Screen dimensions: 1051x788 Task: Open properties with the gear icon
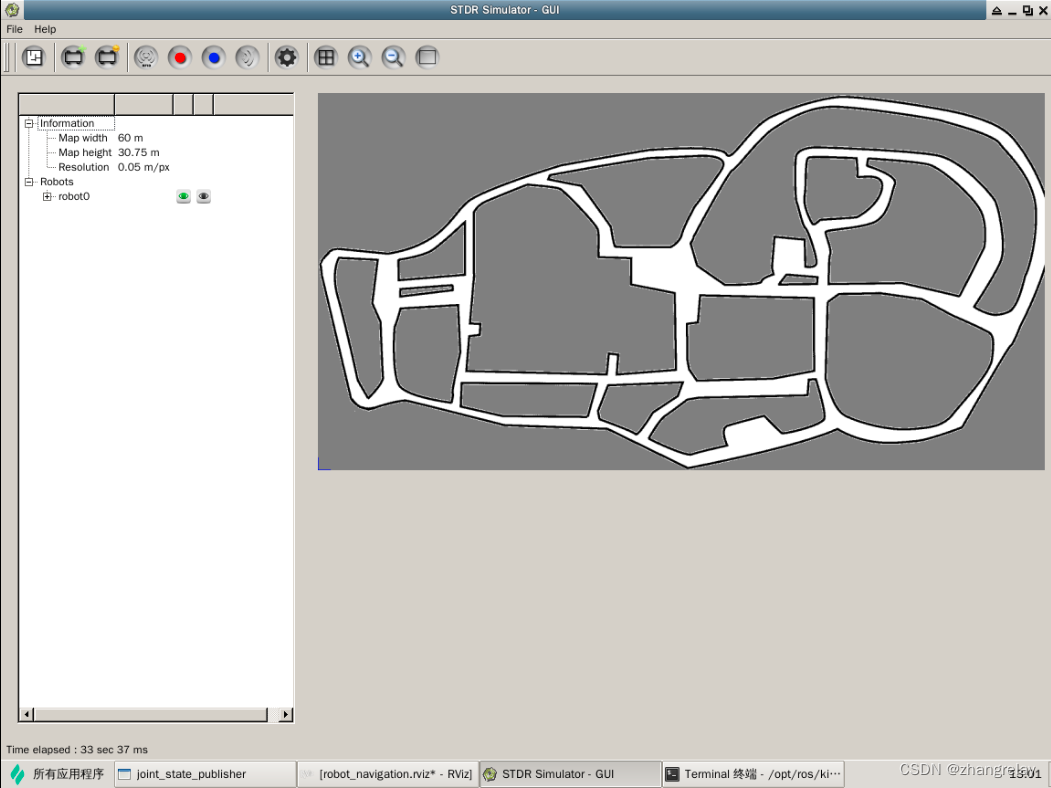point(287,57)
